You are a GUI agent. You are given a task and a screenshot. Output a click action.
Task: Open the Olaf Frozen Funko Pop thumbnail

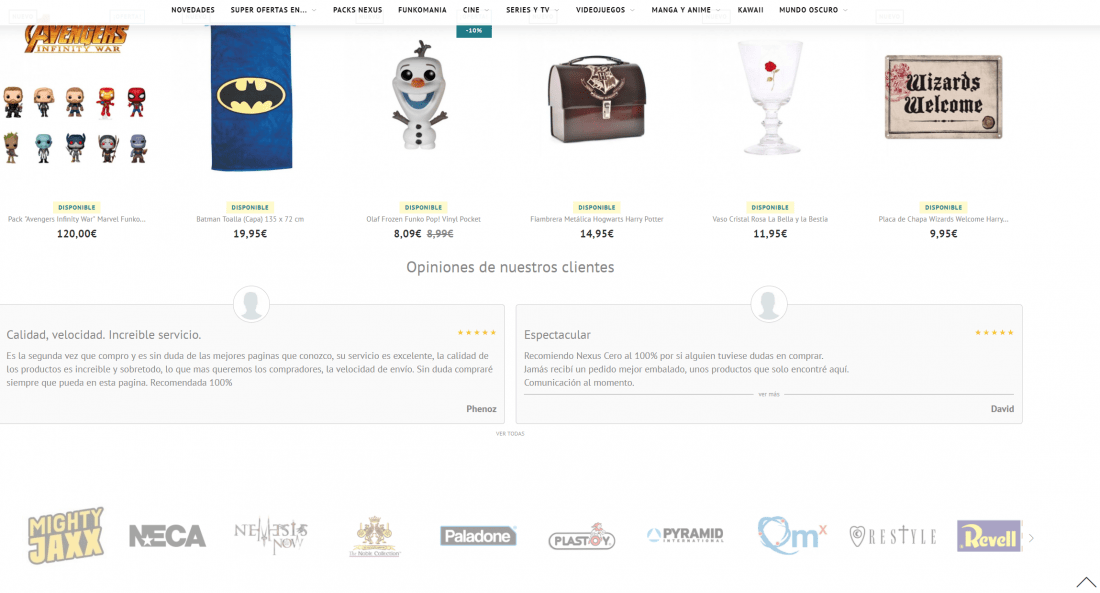point(420,95)
